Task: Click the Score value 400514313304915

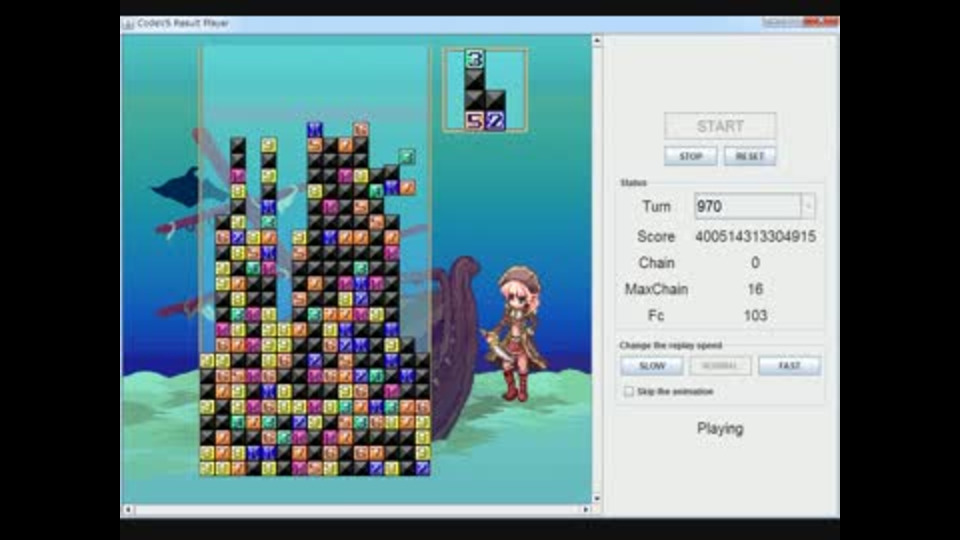Action: (x=756, y=236)
